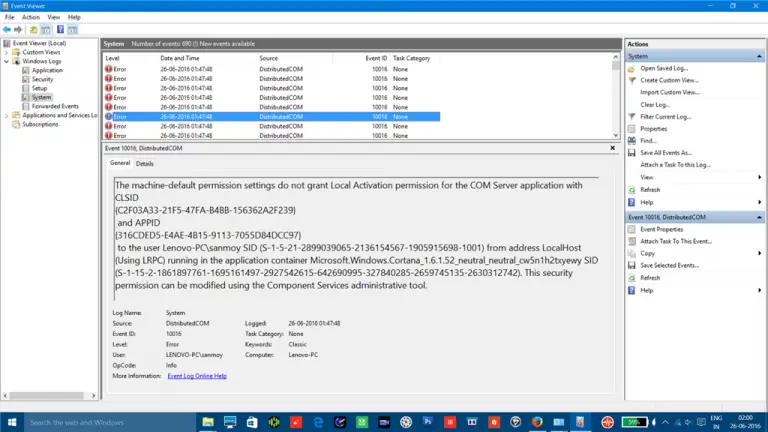Click Attach a Task To this Log
The height and width of the screenshot is (432, 768).
675,165
